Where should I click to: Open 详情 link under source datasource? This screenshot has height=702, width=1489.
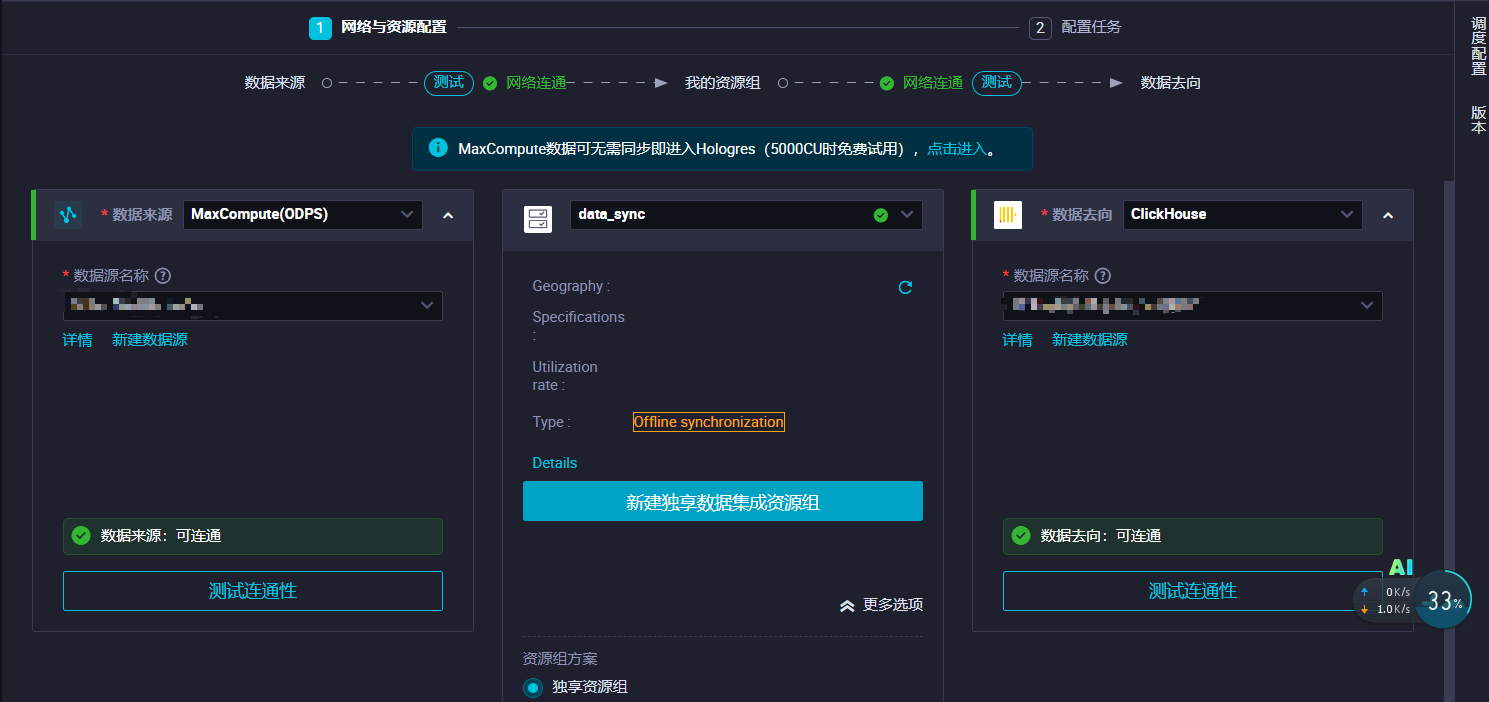(77, 340)
